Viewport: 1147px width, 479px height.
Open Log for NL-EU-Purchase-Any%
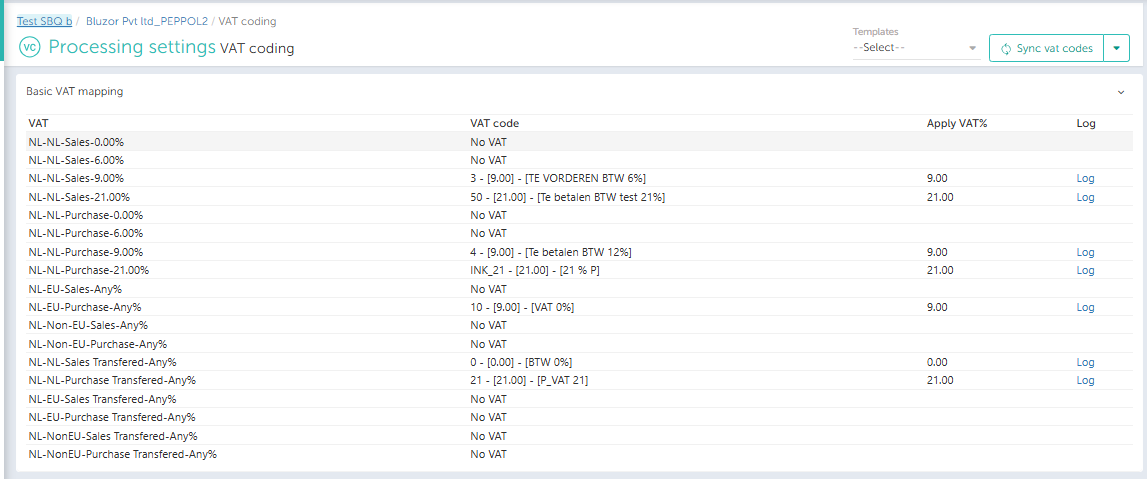point(1085,307)
